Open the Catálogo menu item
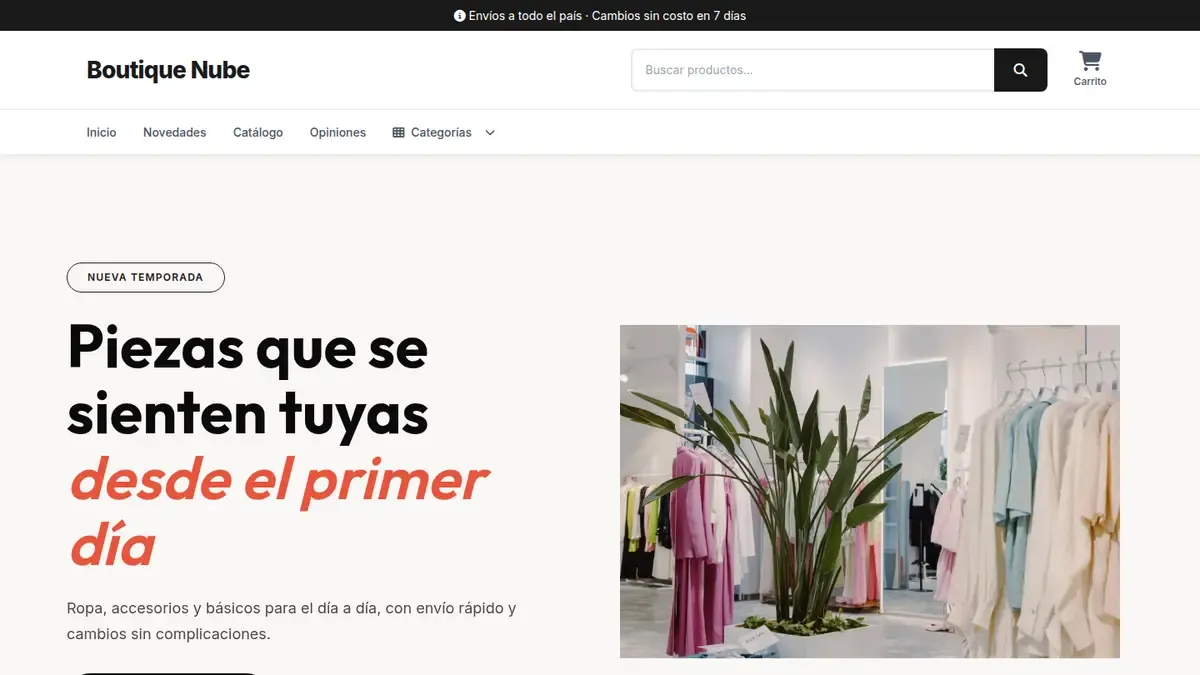Screen dimensions: 1200x675 258,132
